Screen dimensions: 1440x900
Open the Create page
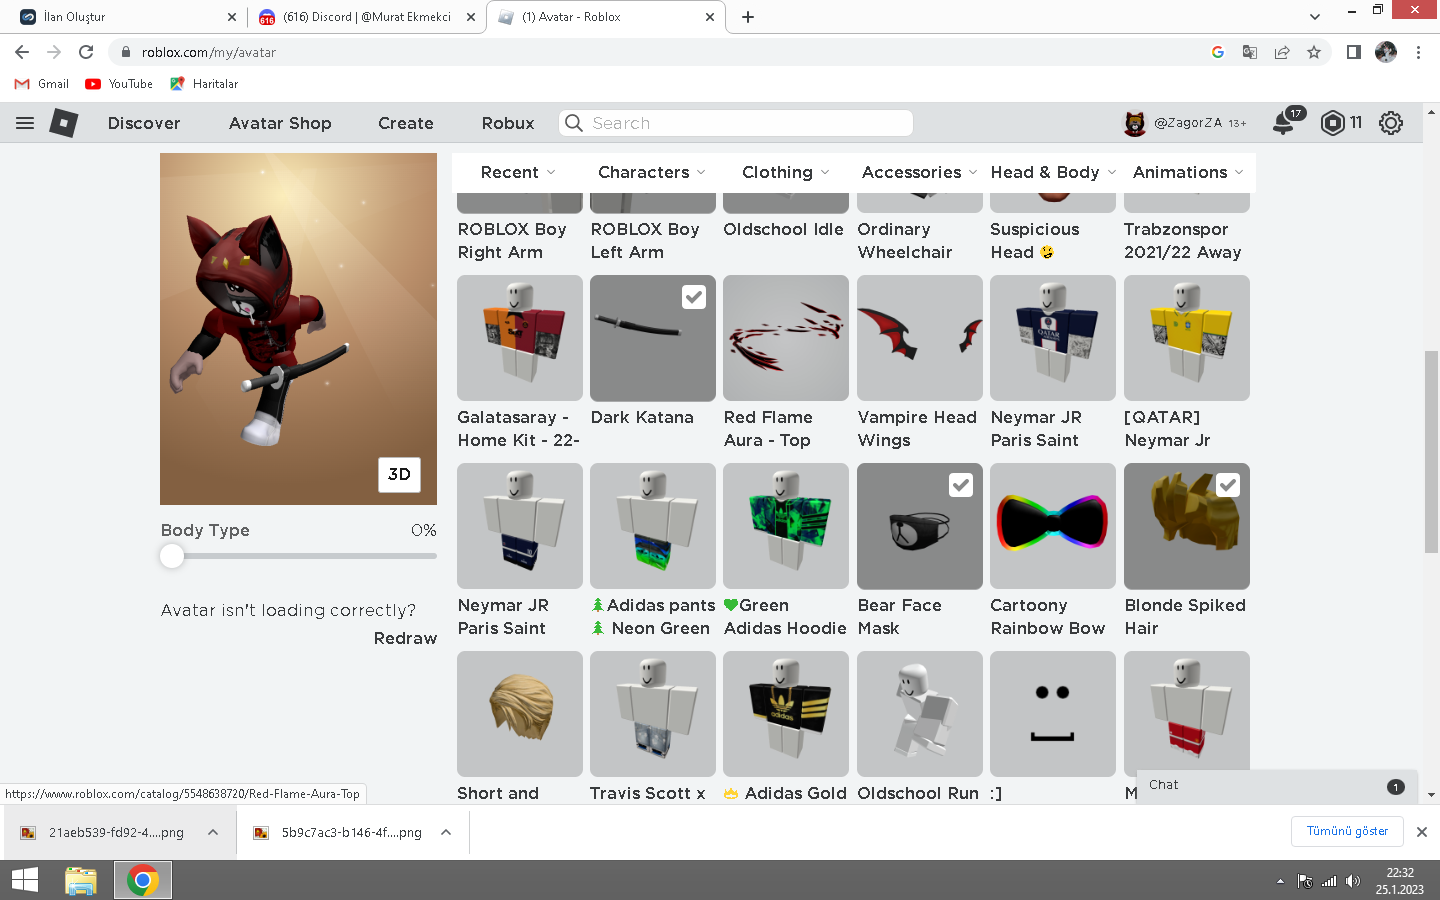406,123
